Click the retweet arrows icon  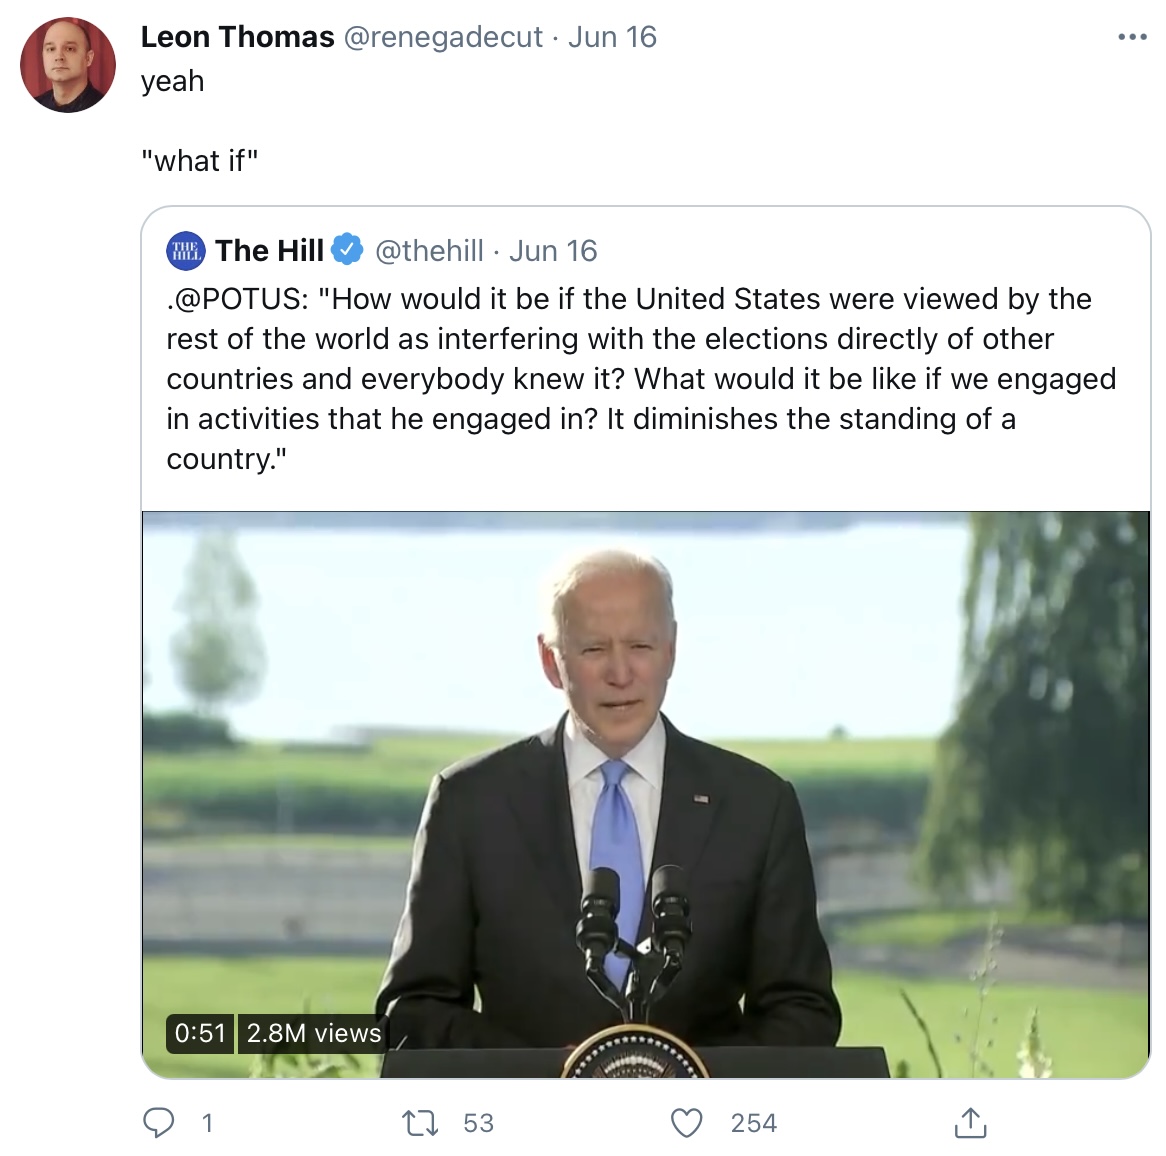pos(419,1123)
